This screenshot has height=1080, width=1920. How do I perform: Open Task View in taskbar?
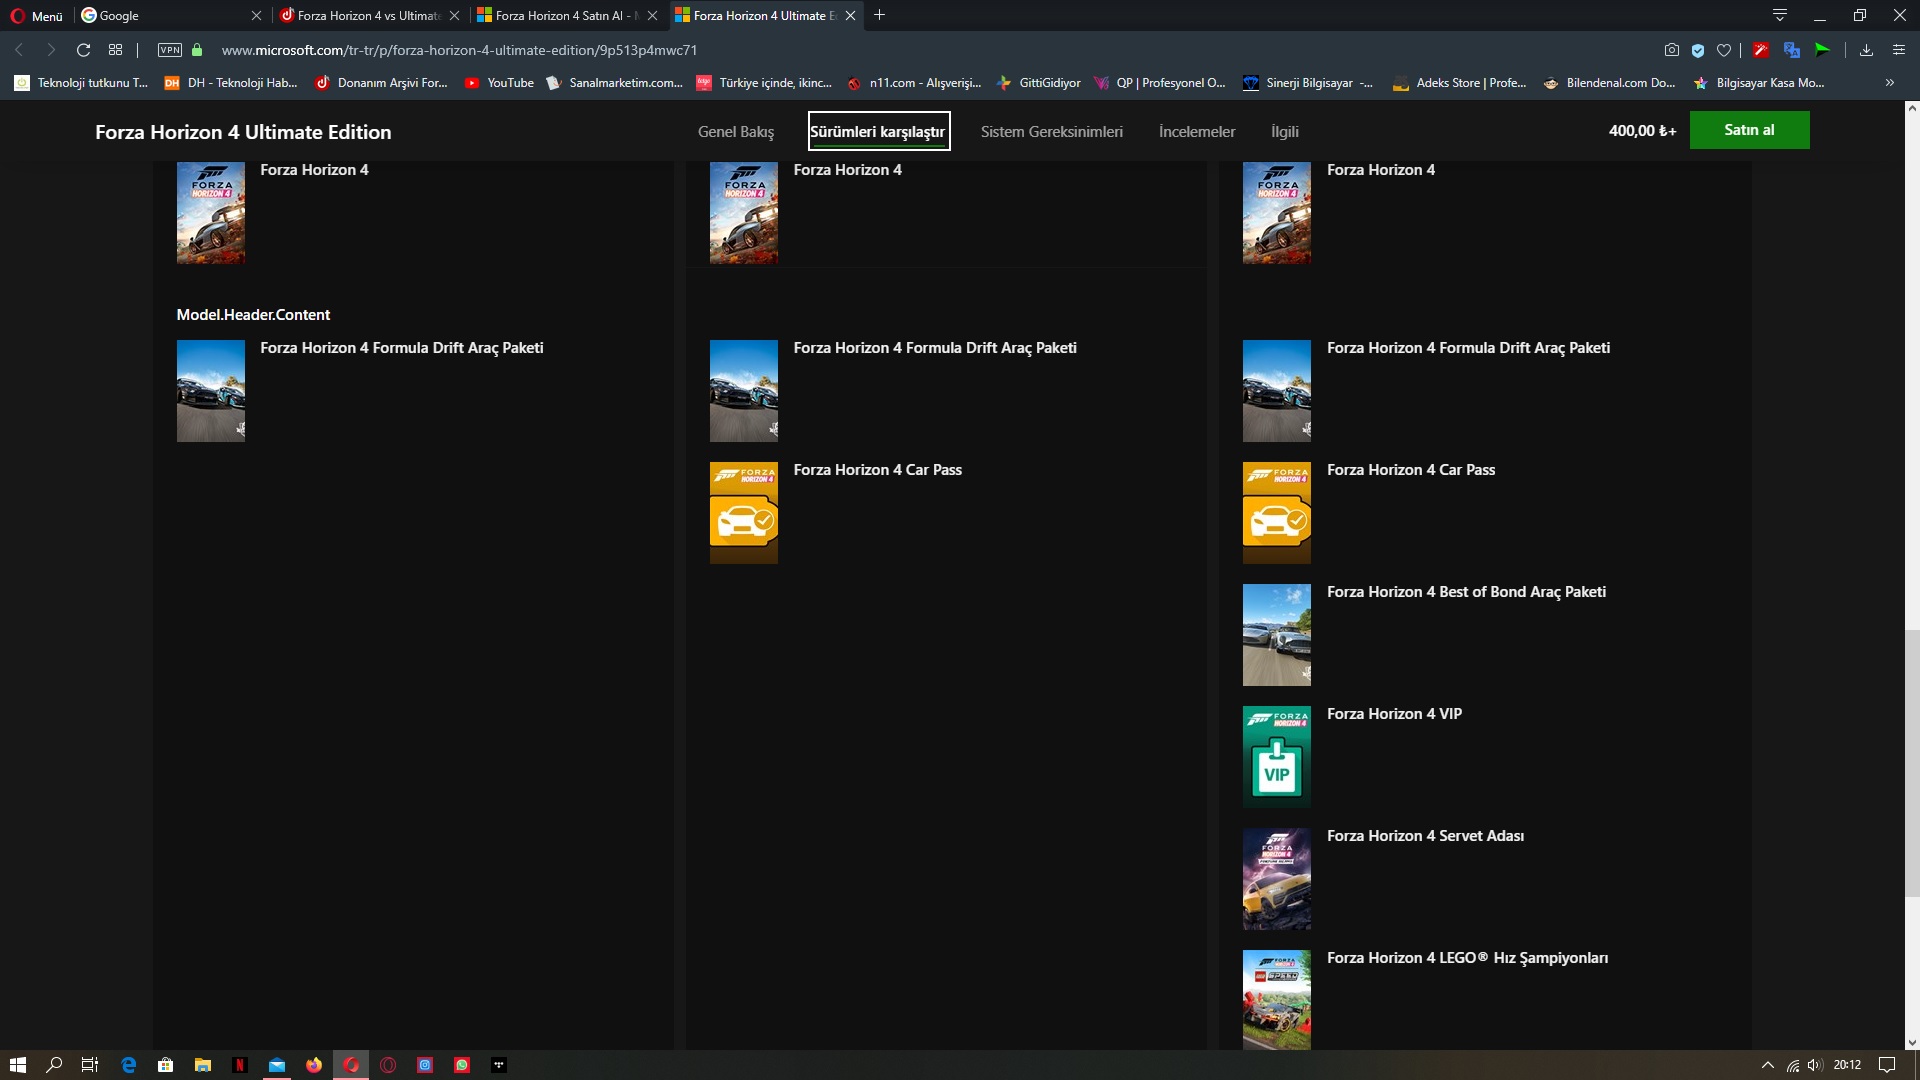[90, 1065]
